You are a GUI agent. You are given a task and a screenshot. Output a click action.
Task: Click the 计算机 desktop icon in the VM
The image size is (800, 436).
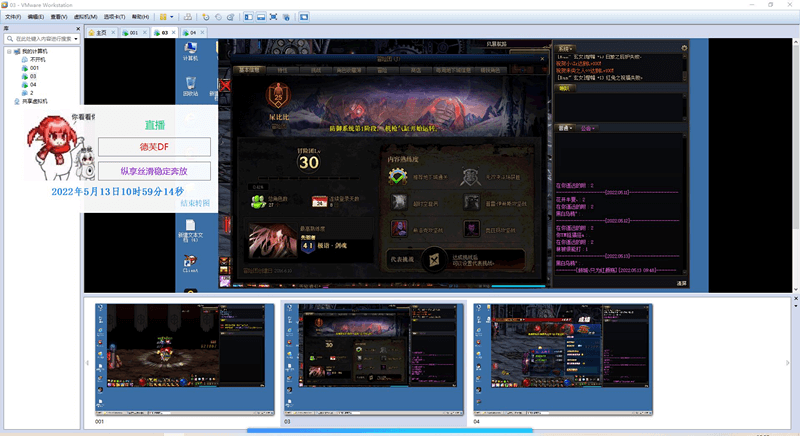[190, 52]
